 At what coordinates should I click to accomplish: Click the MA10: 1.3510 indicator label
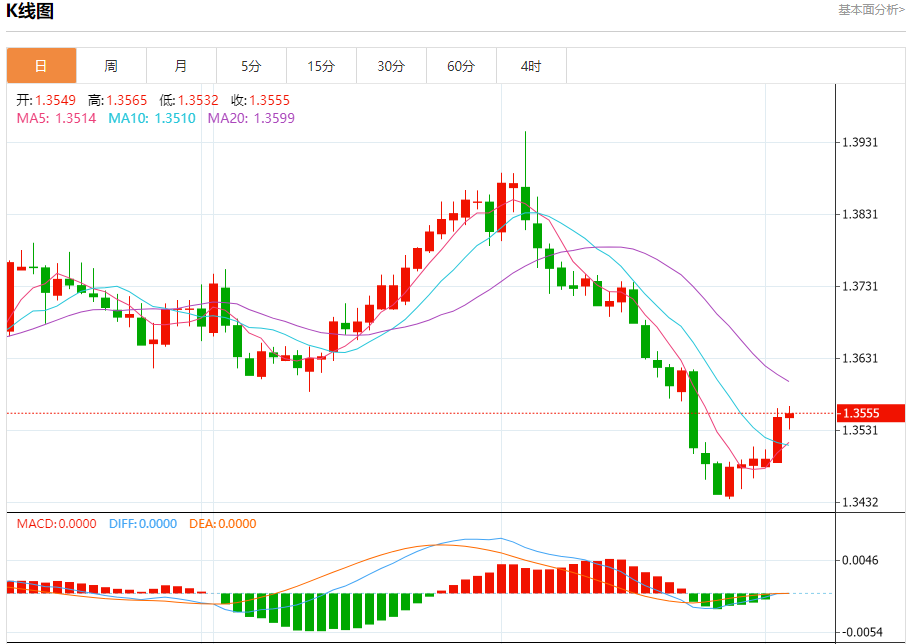click(152, 118)
